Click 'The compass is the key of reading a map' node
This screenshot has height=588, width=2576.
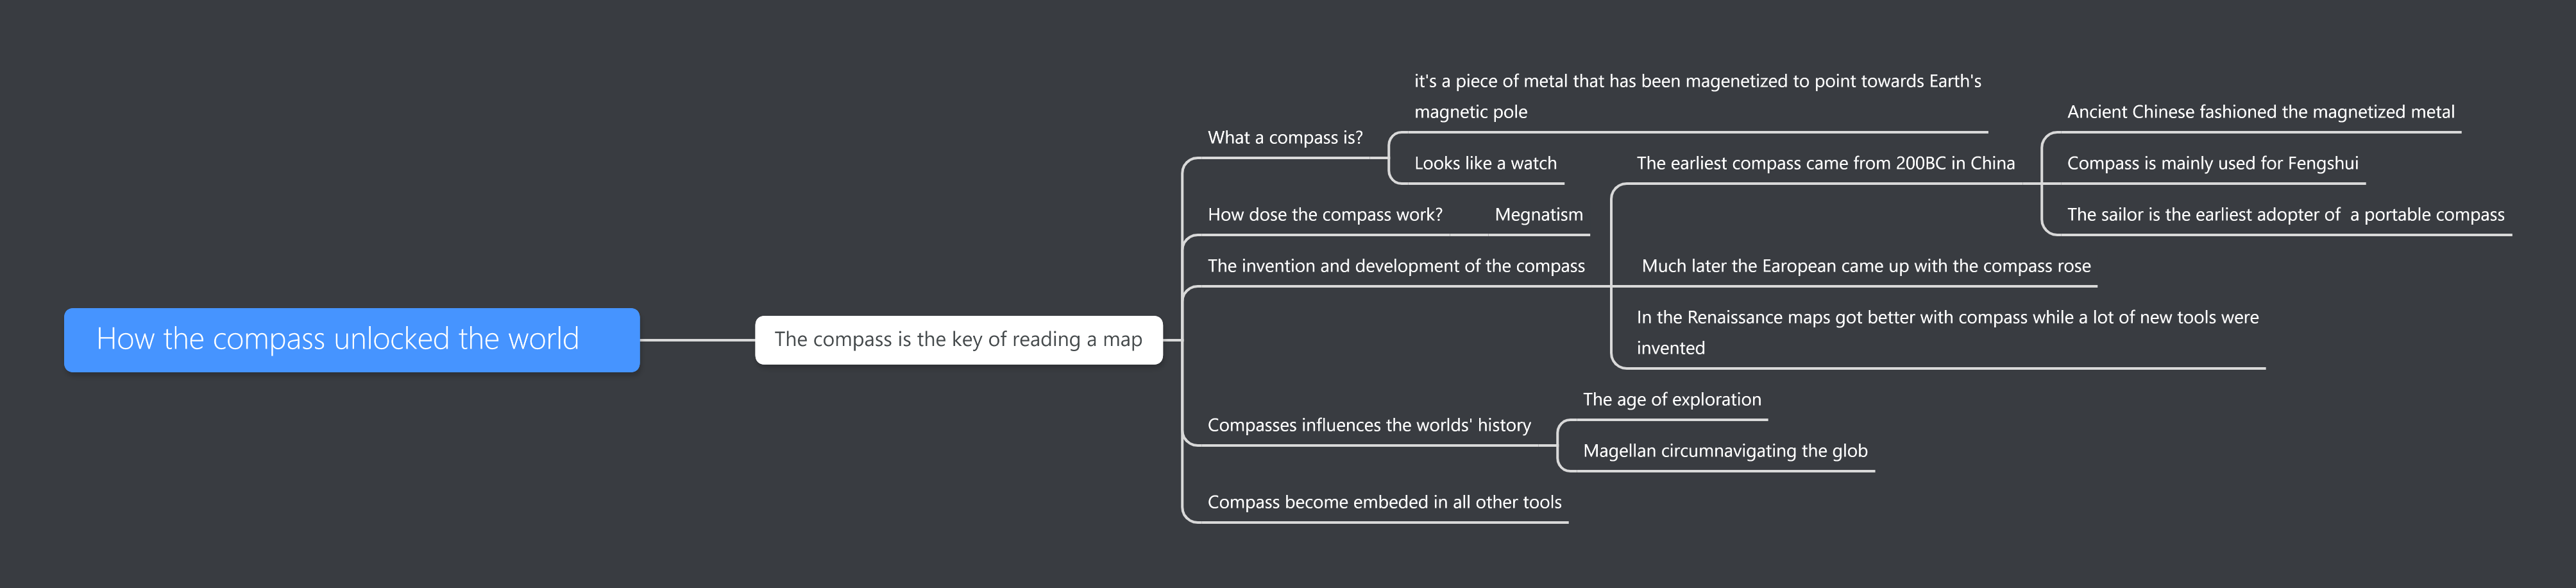pos(958,340)
